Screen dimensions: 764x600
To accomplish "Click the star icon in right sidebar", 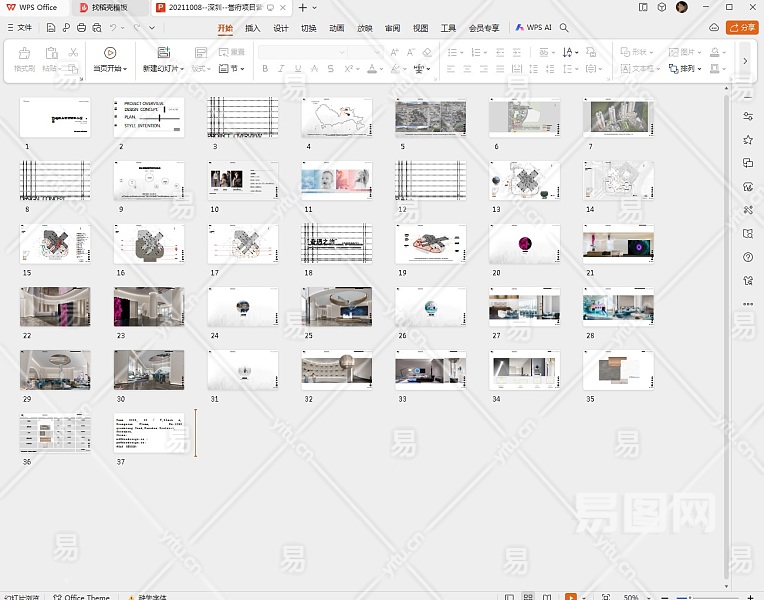I will click(748, 140).
